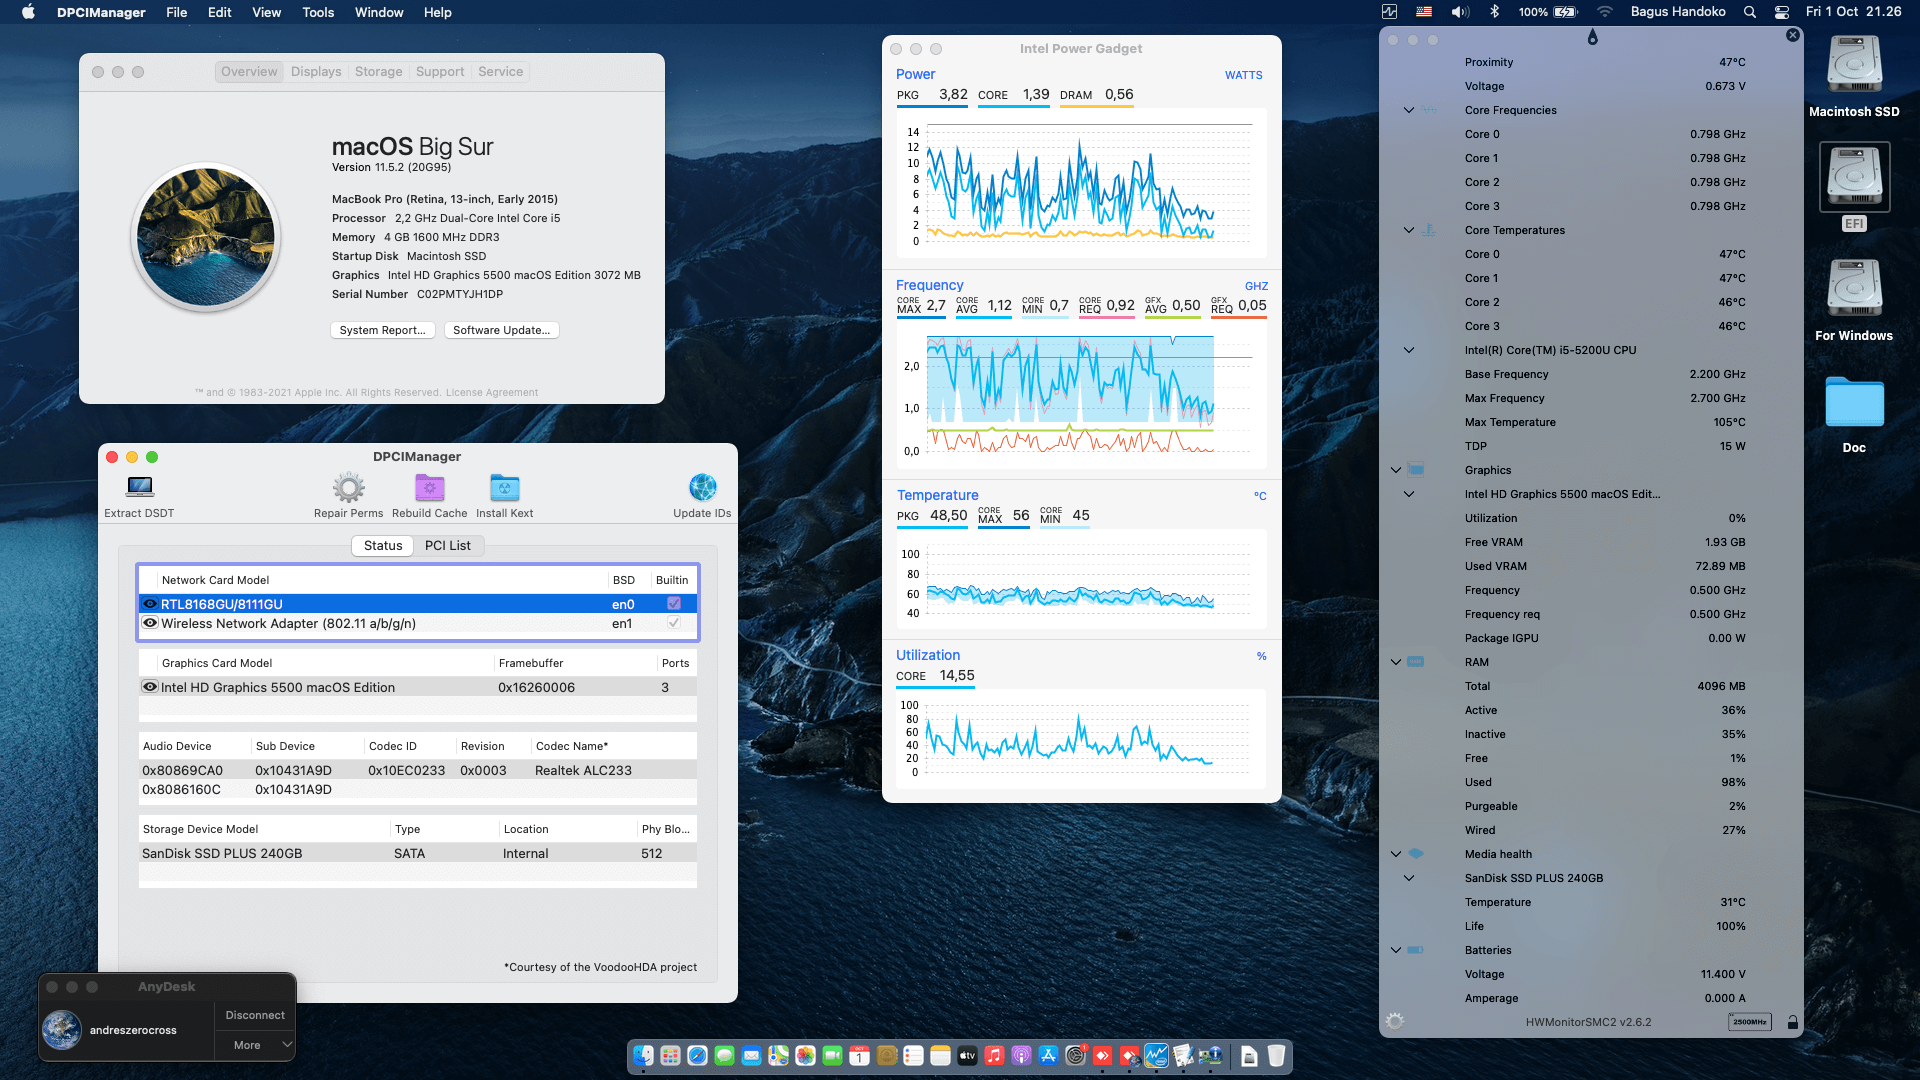
Task: Open Messages from the Dock
Action: click(x=724, y=1055)
